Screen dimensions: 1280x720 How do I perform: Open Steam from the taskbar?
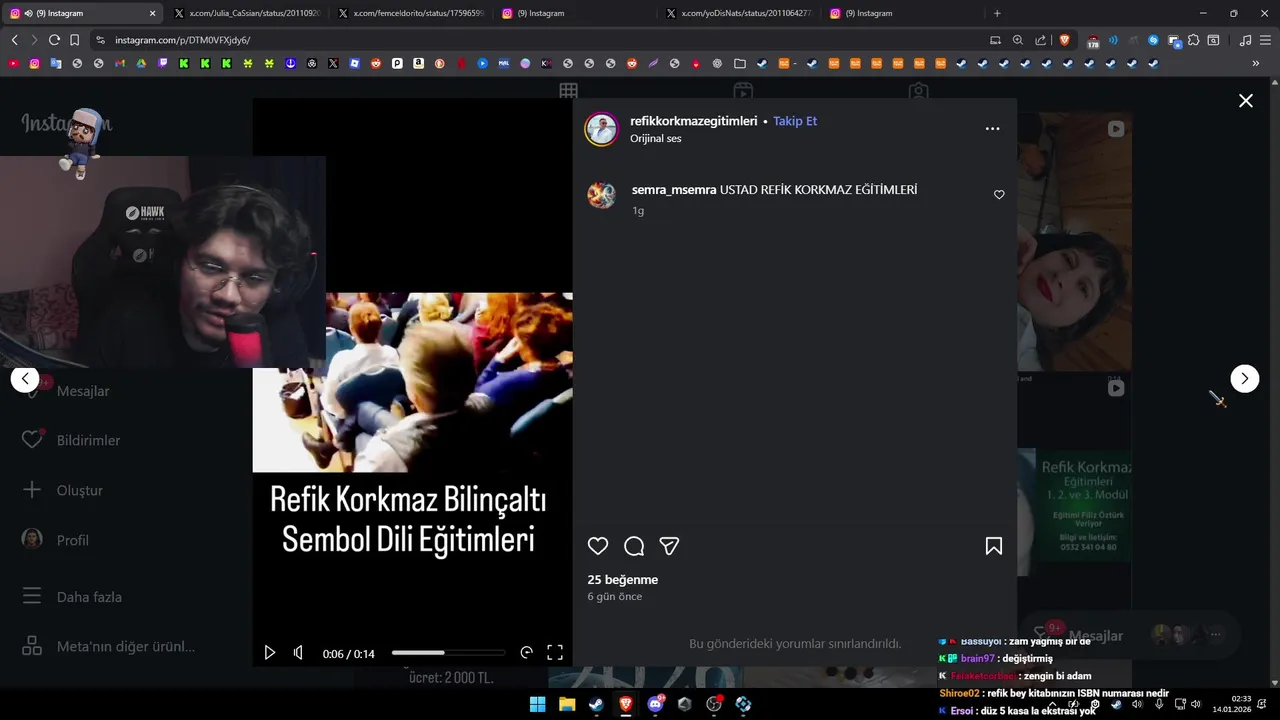click(x=596, y=704)
